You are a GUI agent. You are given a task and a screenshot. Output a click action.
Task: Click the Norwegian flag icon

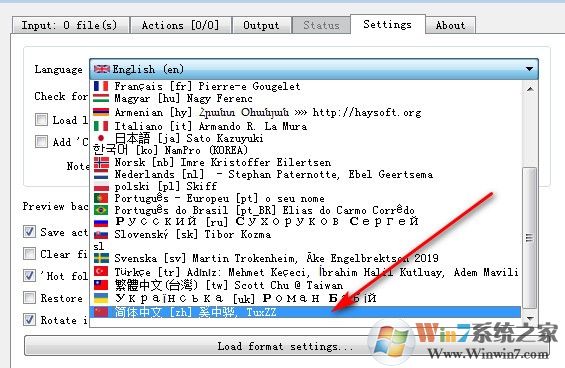[x=101, y=163]
